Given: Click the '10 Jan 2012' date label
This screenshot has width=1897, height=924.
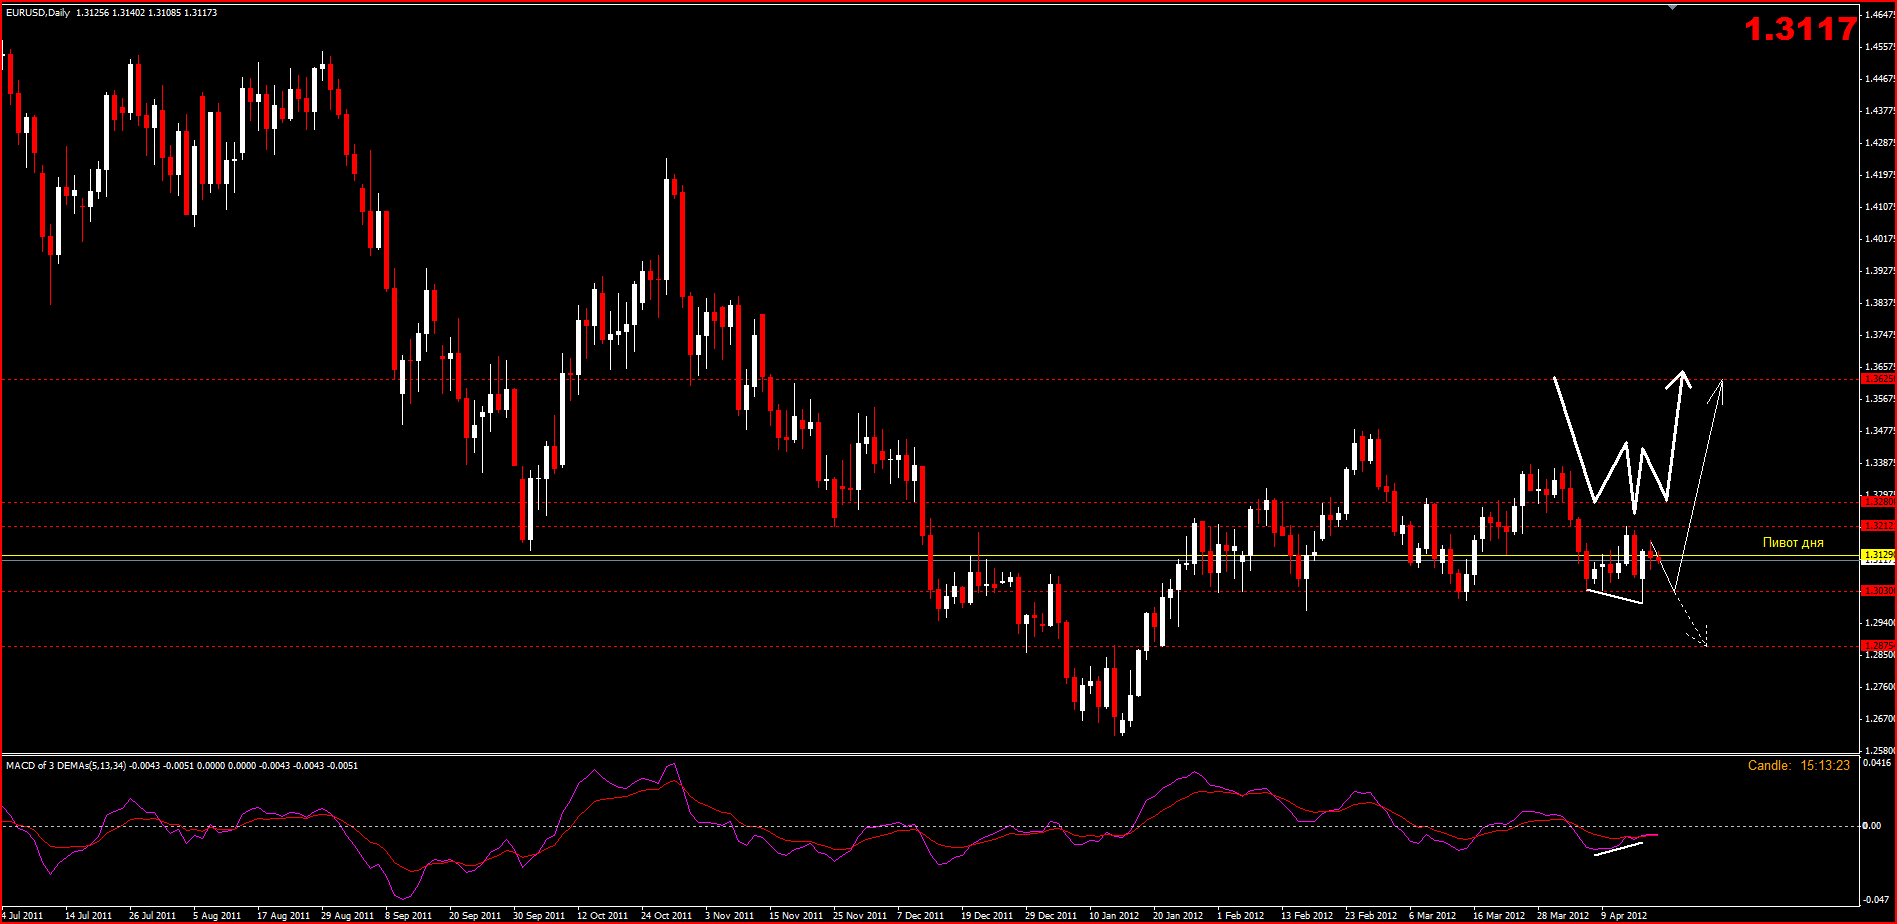Looking at the screenshot, I should point(1114,916).
